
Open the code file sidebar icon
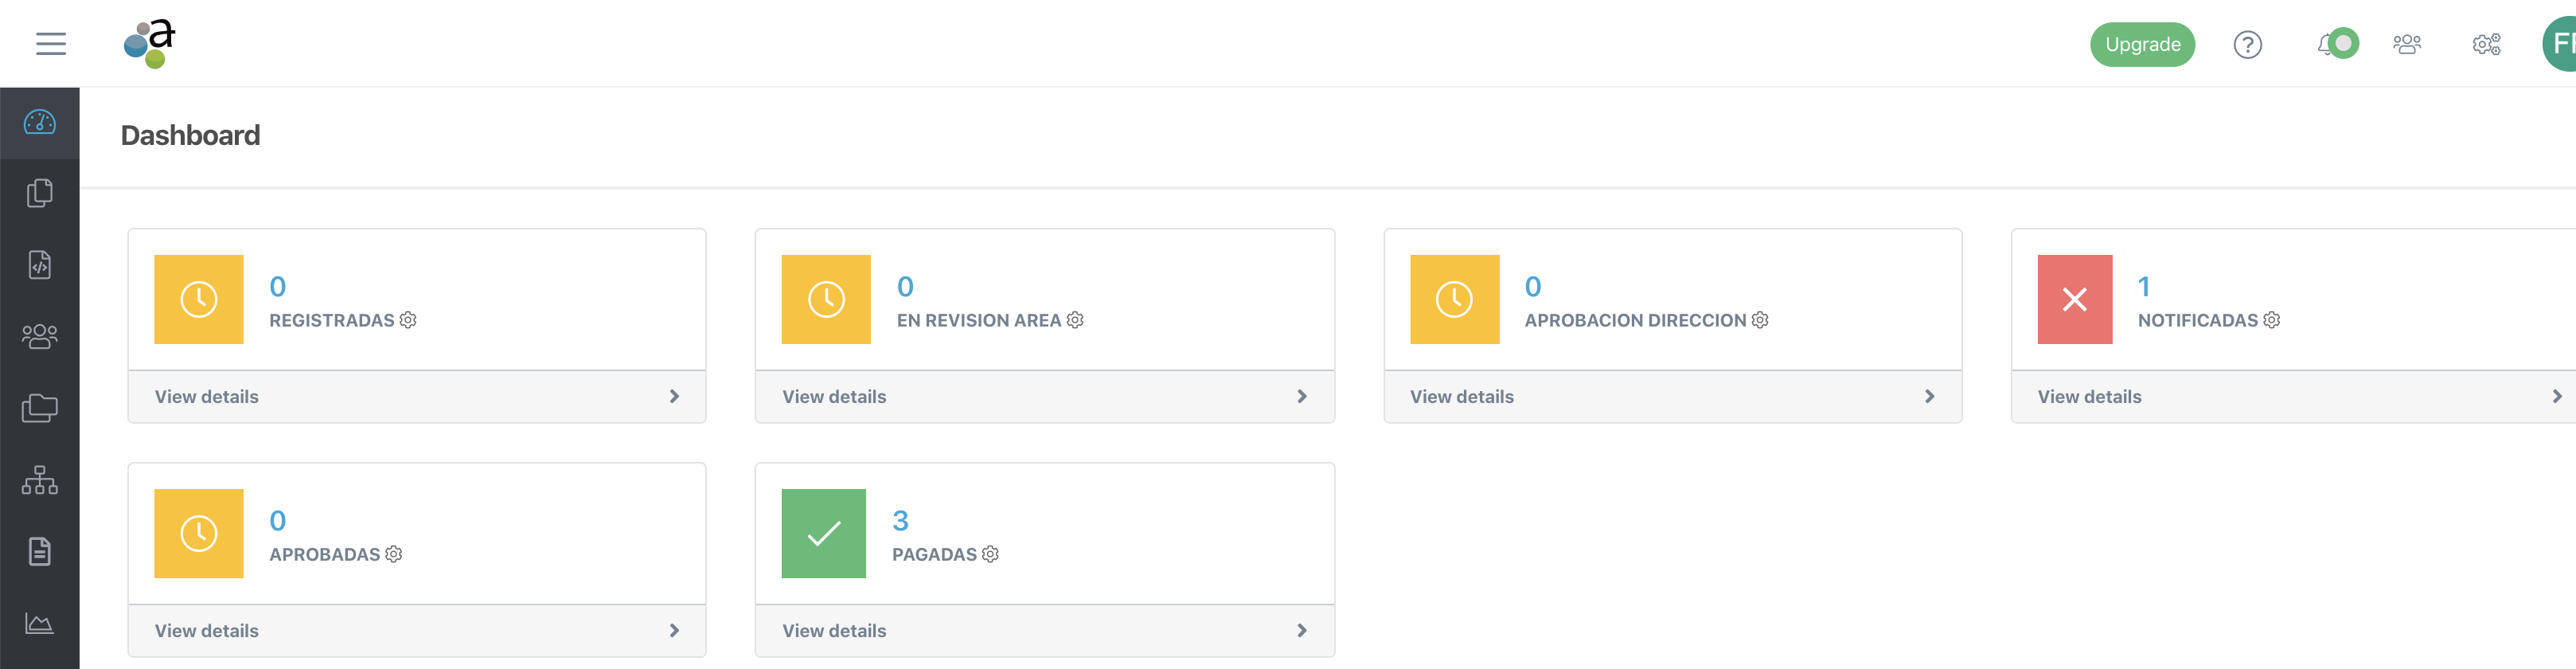coord(40,265)
